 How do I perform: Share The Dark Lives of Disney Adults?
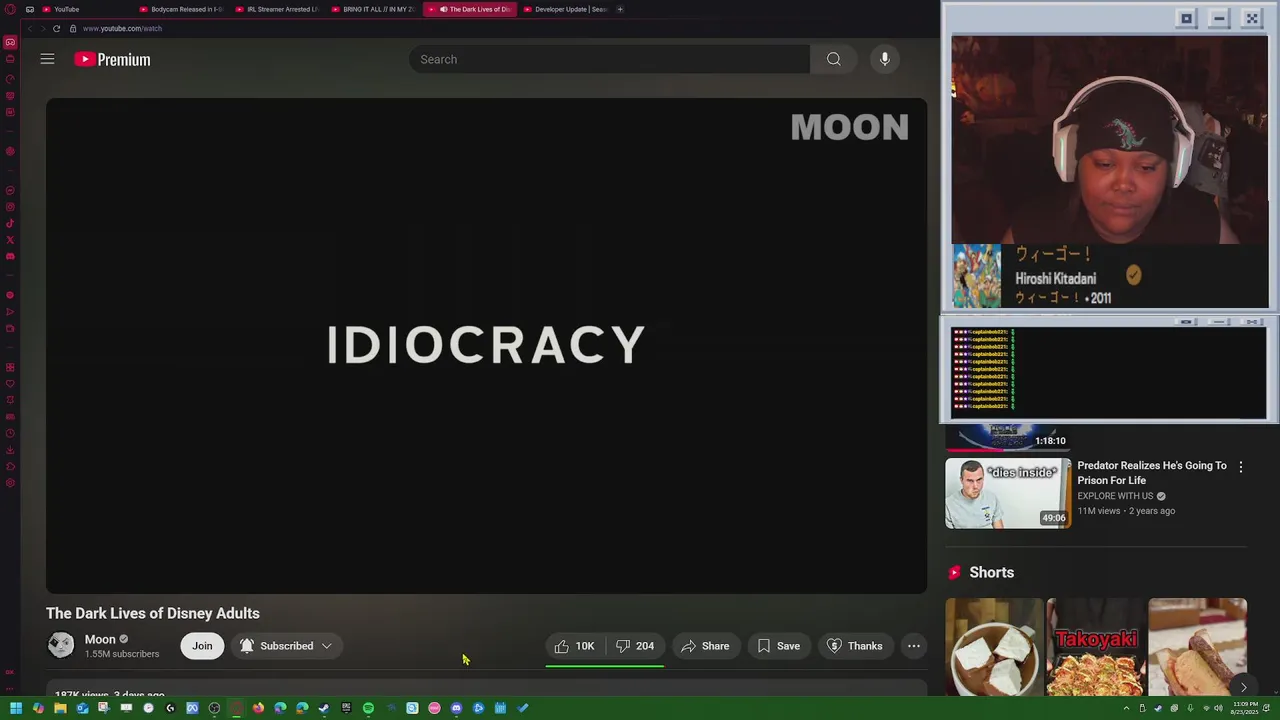coord(705,646)
